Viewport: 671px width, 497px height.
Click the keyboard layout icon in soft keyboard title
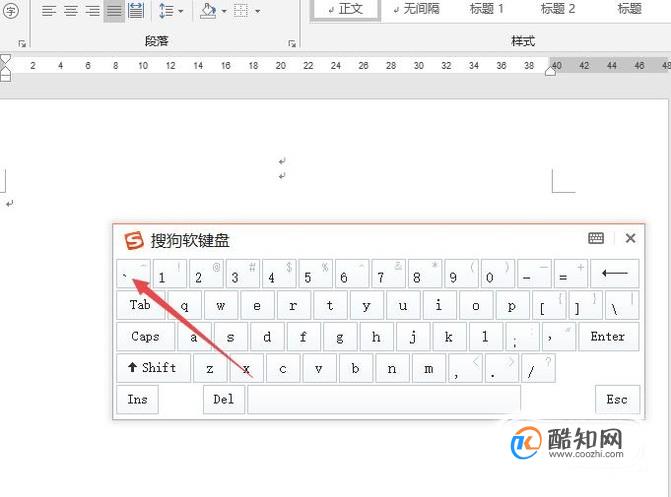coord(596,238)
